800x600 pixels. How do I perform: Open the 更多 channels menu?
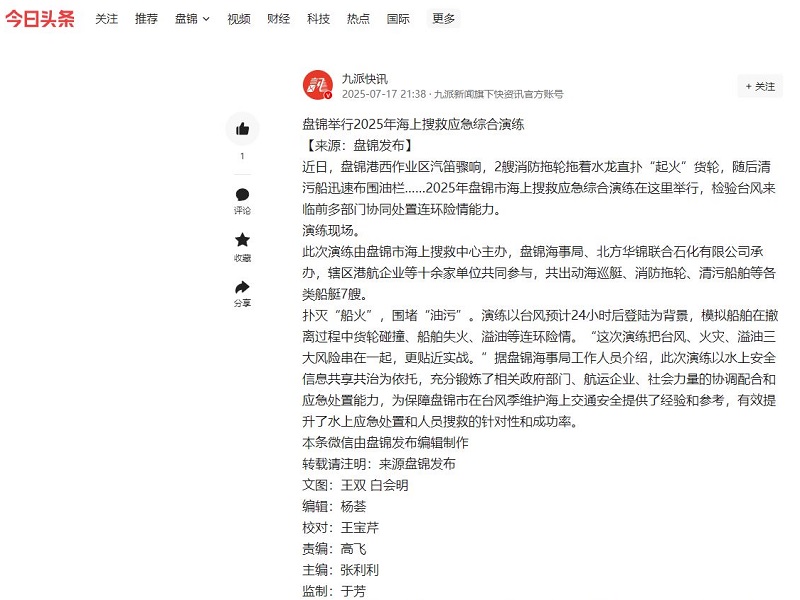coord(443,18)
